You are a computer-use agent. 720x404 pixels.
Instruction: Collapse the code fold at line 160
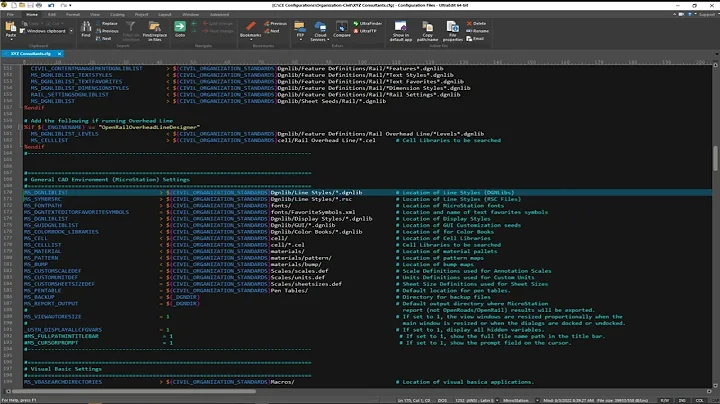tap(20, 127)
